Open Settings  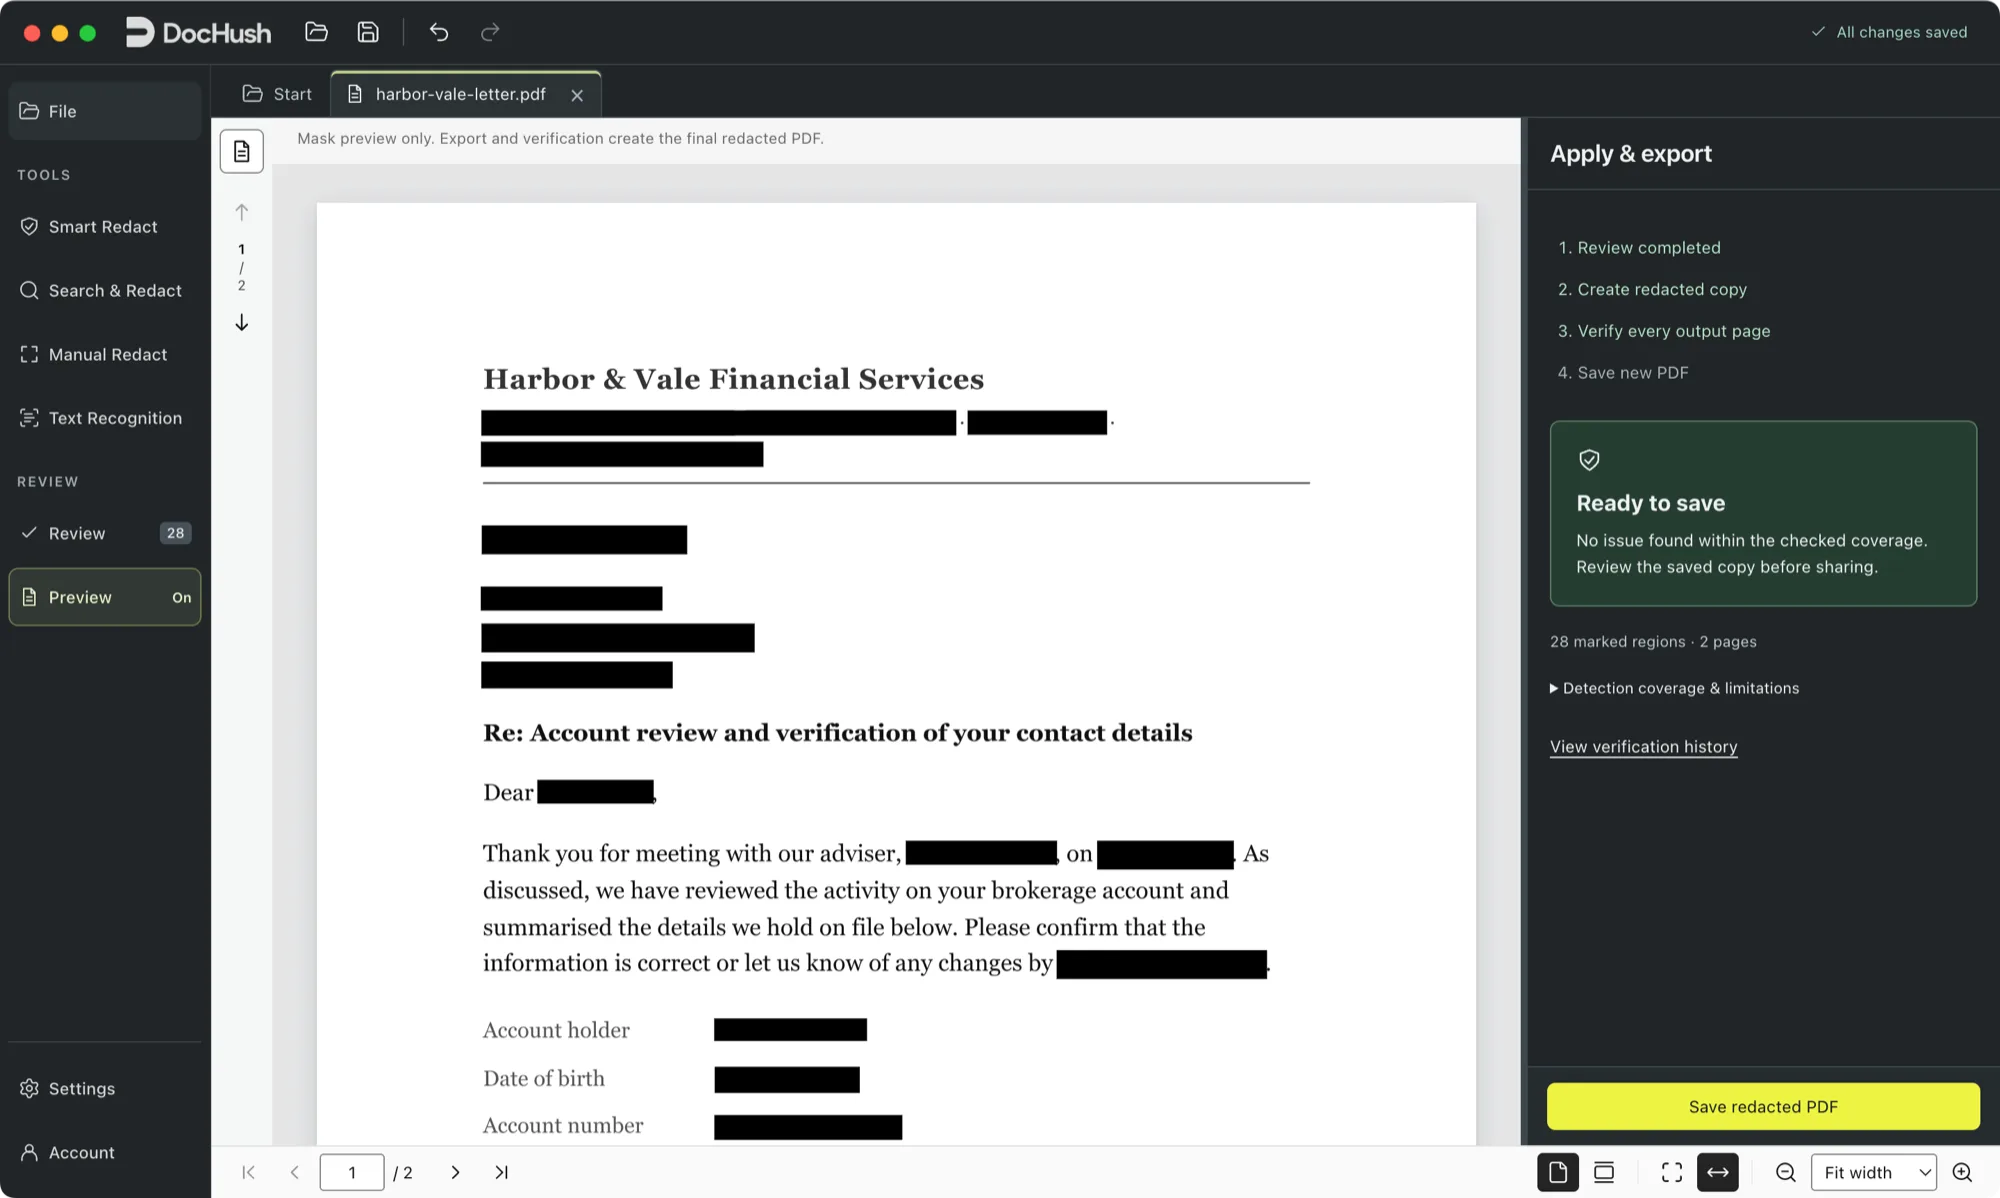click(105, 1088)
